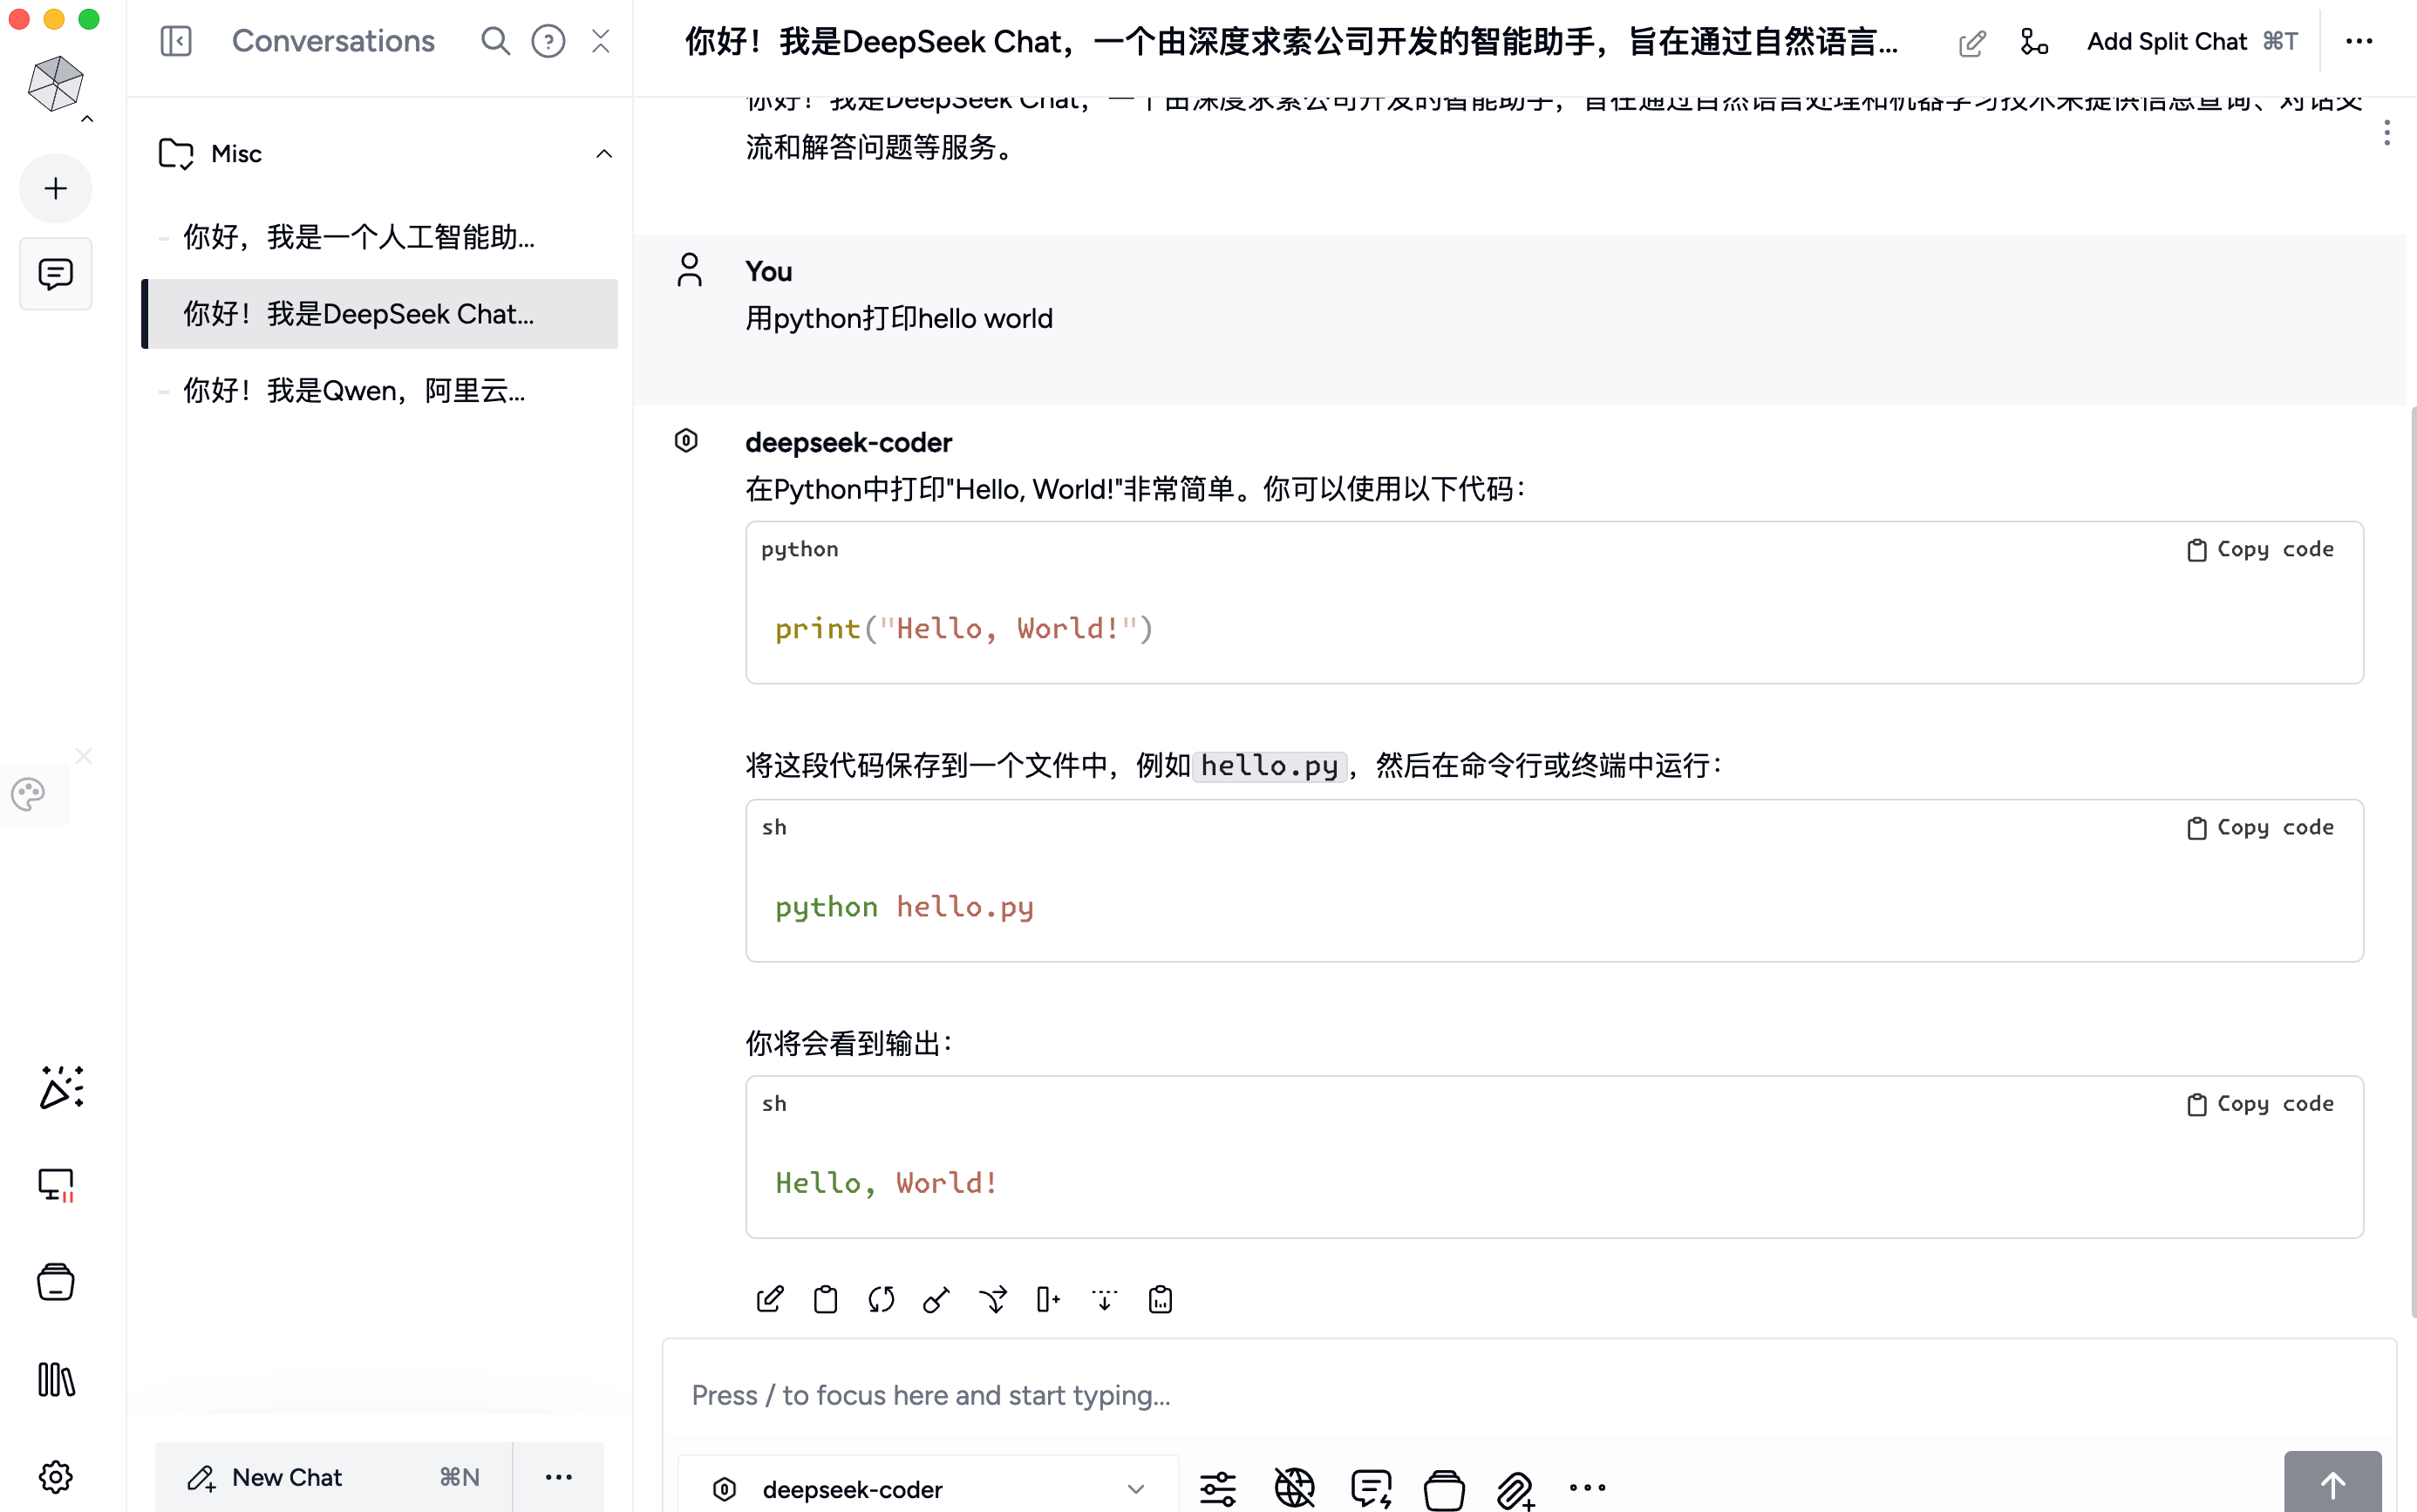Edit the deepseek-coder reply

[x=770, y=1299]
